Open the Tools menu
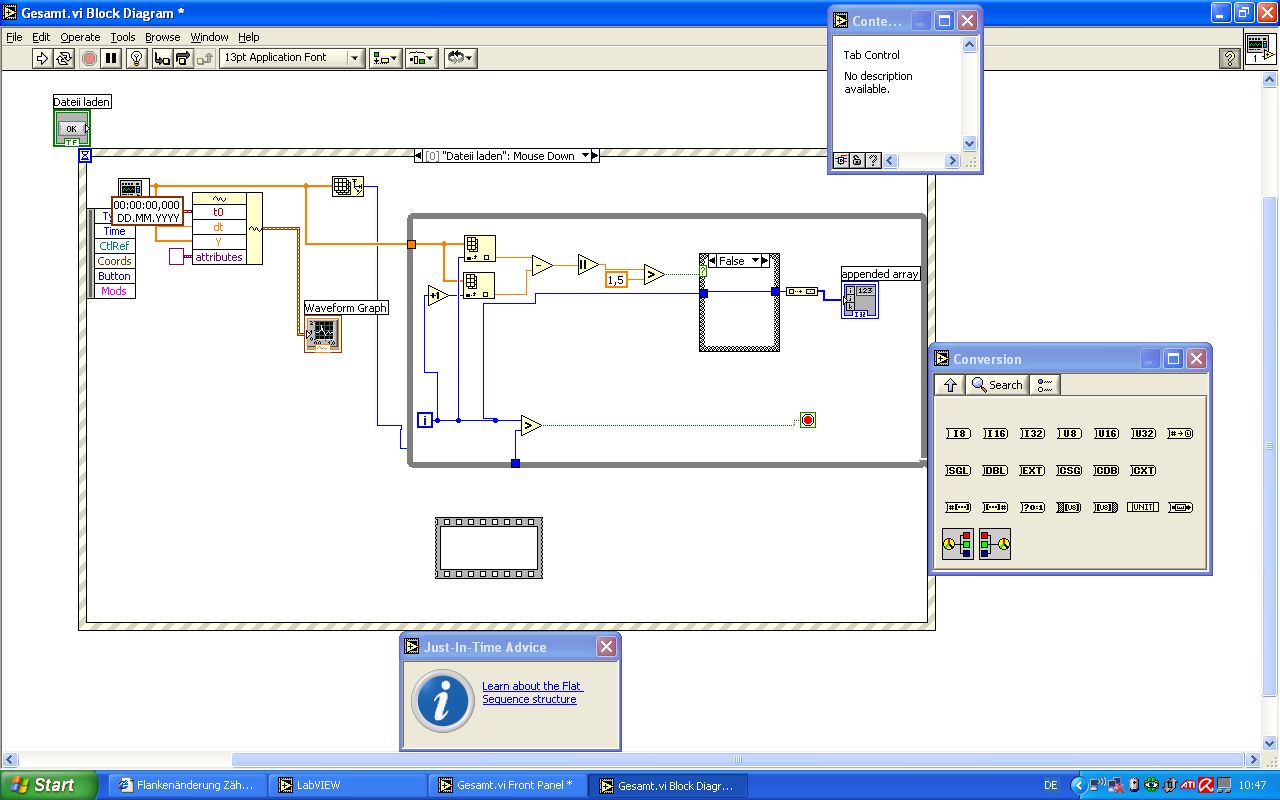This screenshot has width=1280, height=800. [x=123, y=37]
